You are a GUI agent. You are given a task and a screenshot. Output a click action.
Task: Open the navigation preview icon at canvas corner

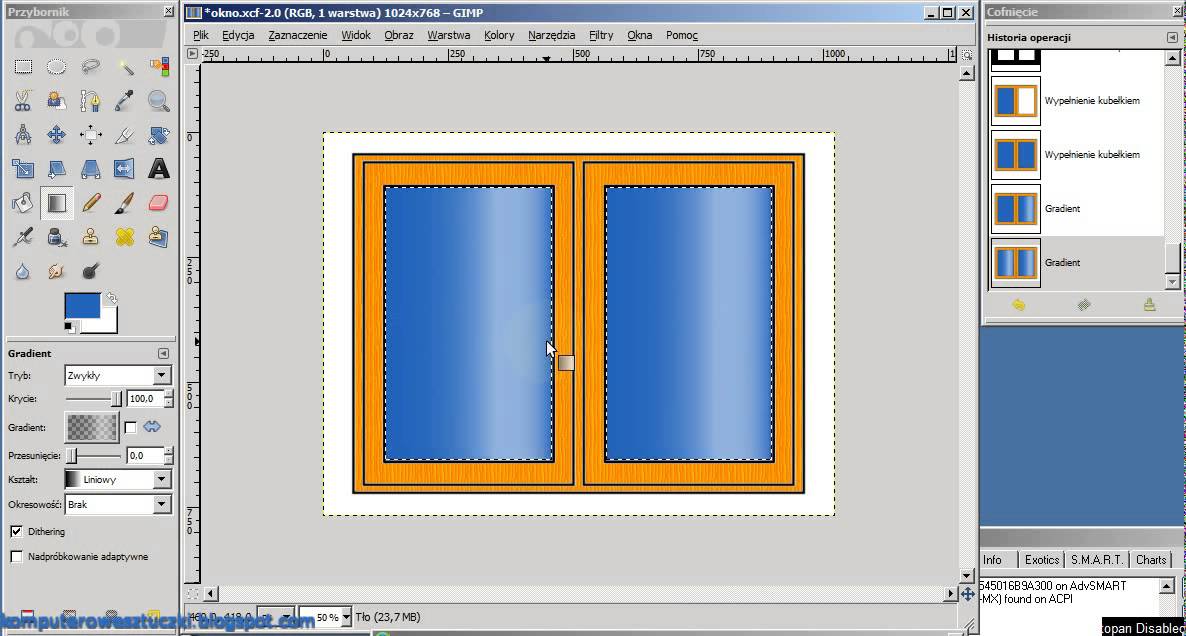point(967,594)
